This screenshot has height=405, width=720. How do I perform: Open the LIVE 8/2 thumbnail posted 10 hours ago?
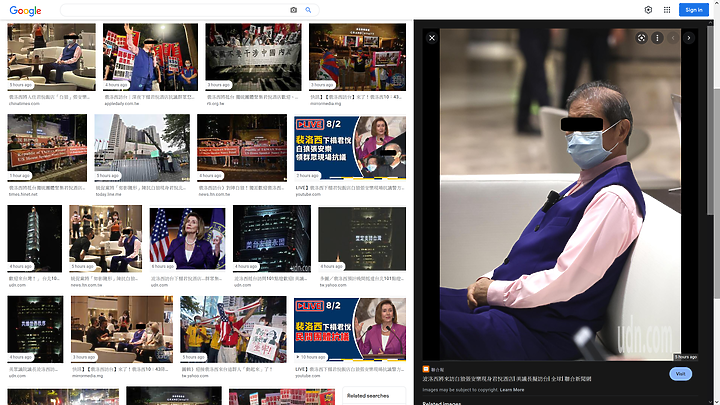tap(350, 329)
